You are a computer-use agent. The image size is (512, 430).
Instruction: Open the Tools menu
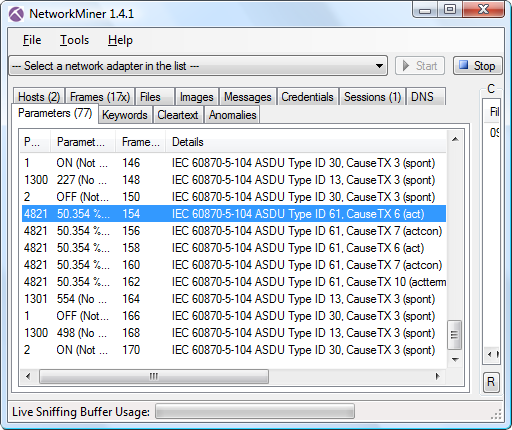(x=74, y=40)
